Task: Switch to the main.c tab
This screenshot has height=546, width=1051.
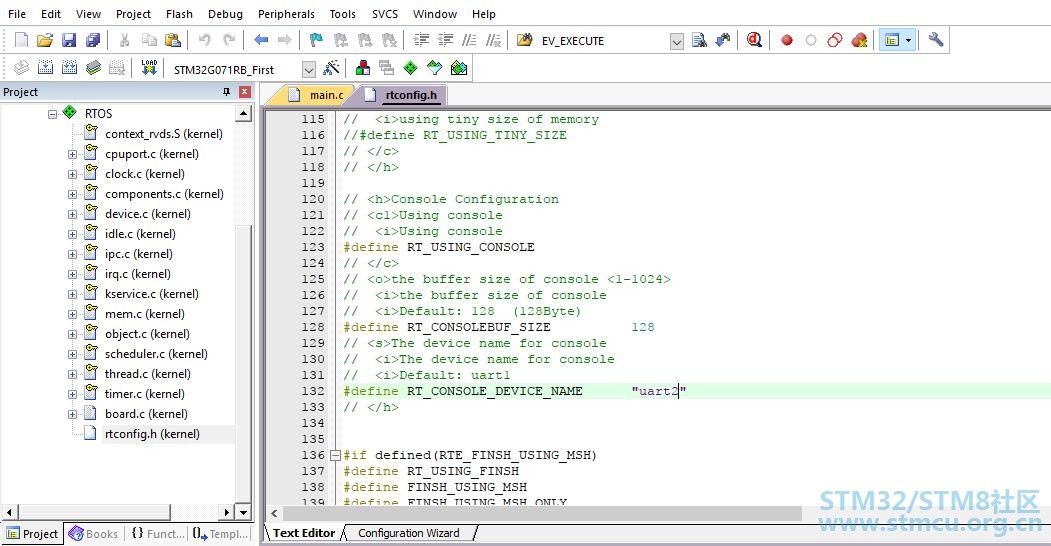Action: pos(316,95)
